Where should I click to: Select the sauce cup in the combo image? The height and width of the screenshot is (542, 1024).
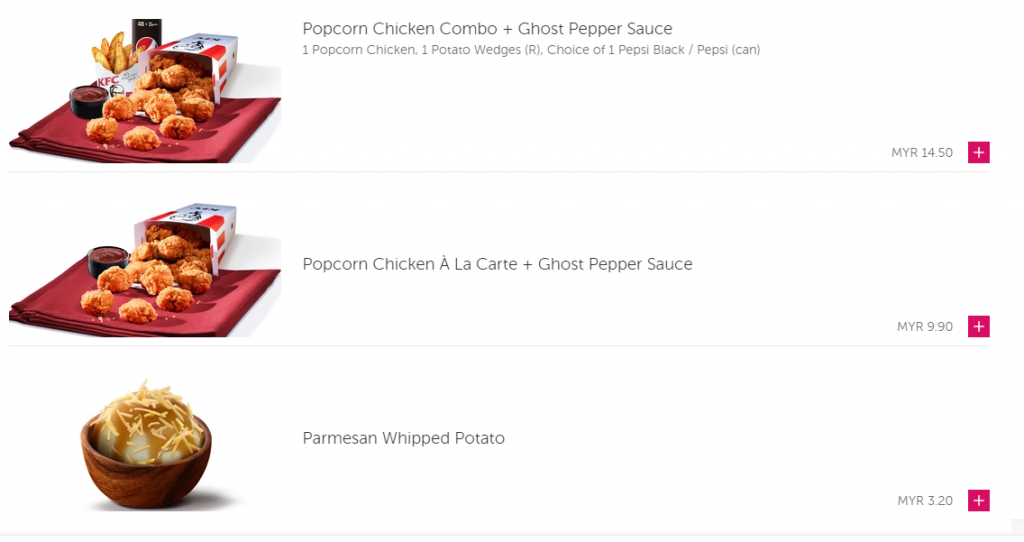click(x=88, y=100)
